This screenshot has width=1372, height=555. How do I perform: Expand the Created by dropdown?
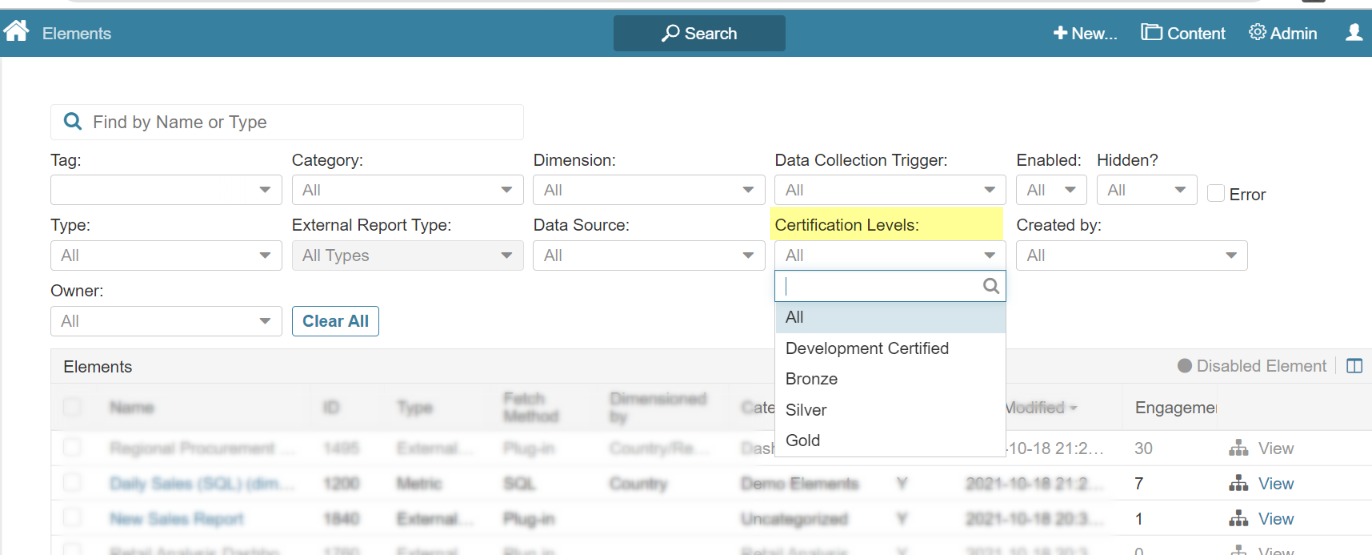click(x=1131, y=255)
